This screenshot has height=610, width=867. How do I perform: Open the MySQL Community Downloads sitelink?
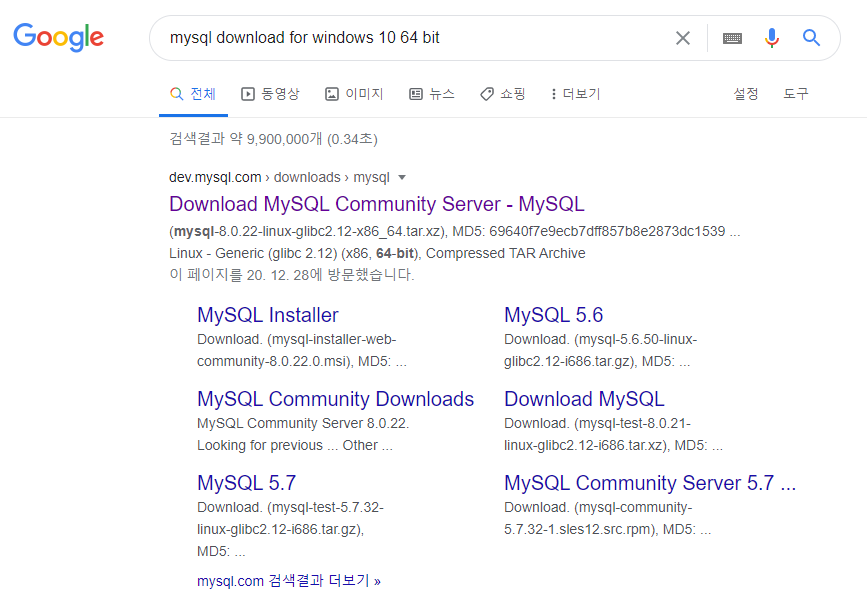336,399
